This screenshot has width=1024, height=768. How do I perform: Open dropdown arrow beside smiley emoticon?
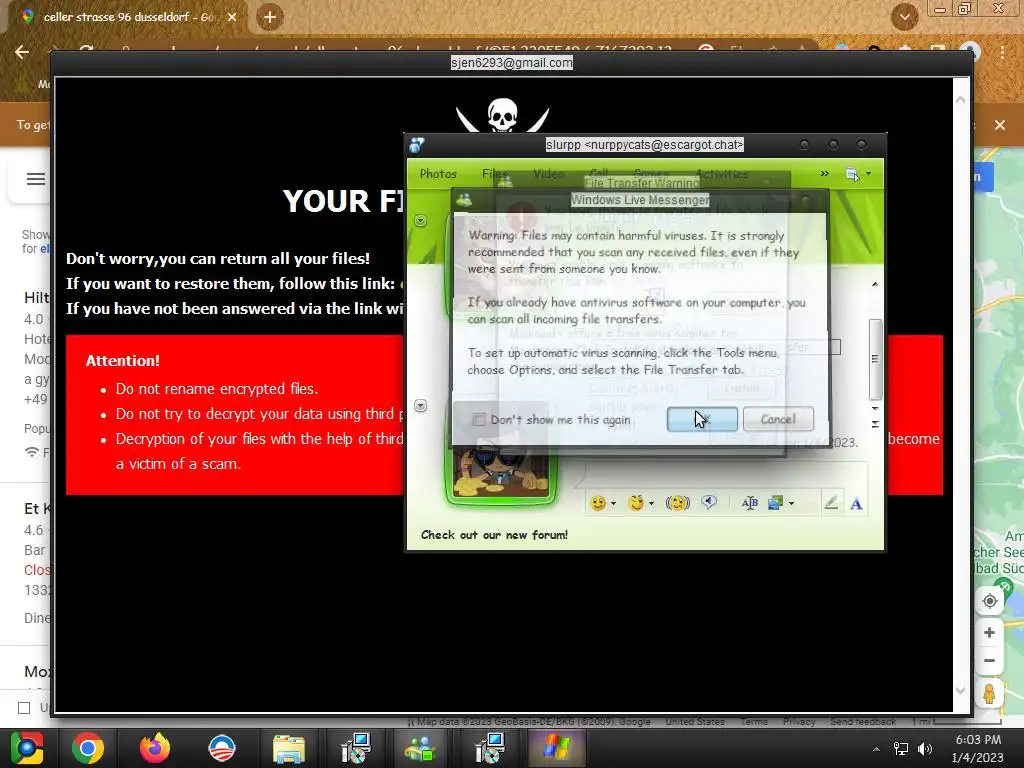(x=613, y=504)
